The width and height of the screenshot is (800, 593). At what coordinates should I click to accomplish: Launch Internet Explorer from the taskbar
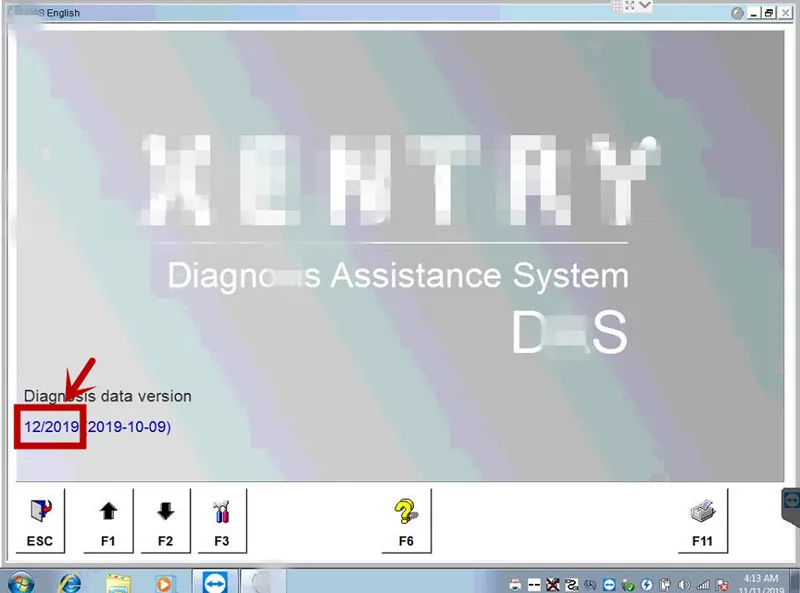tap(70, 583)
